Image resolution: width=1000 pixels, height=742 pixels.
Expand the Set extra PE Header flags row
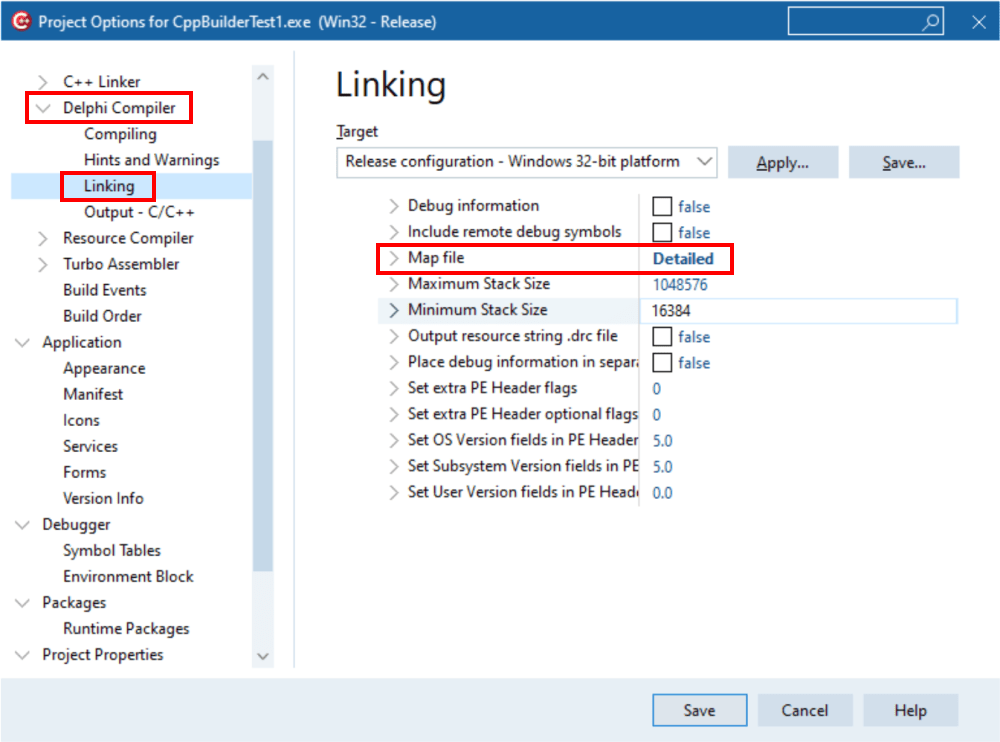(394, 388)
